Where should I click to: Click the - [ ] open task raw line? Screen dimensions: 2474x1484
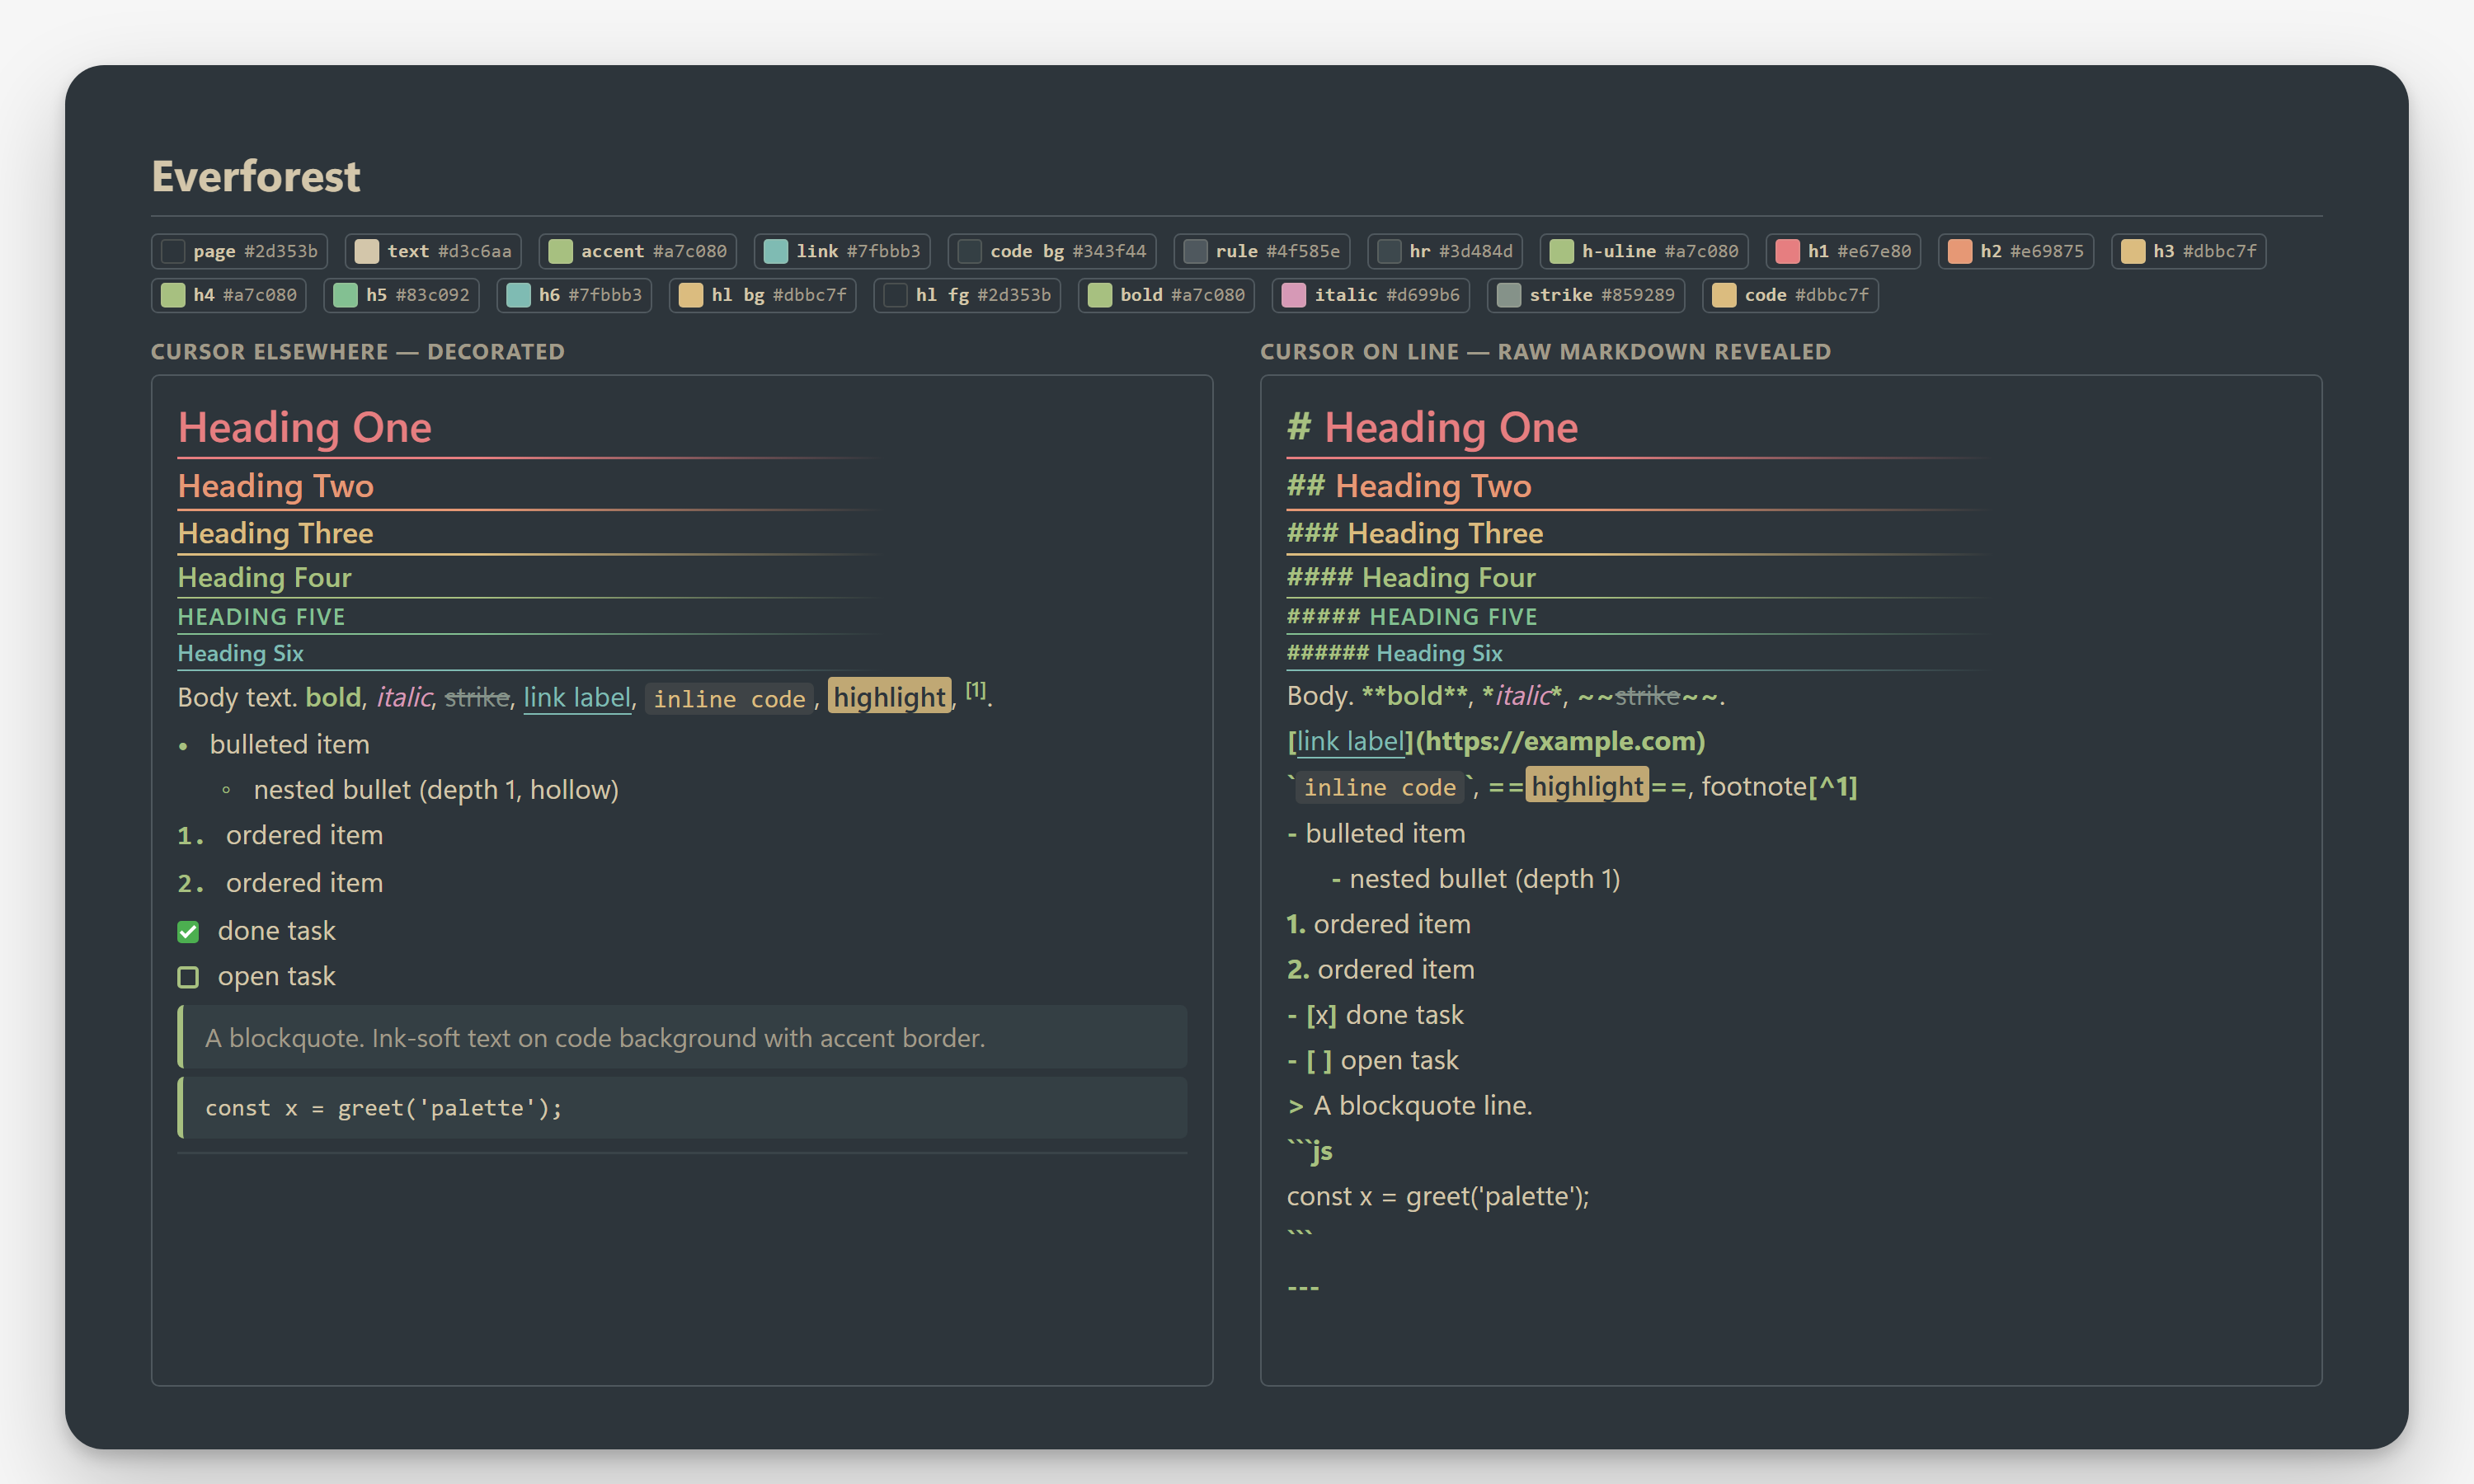point(1372,1060)
